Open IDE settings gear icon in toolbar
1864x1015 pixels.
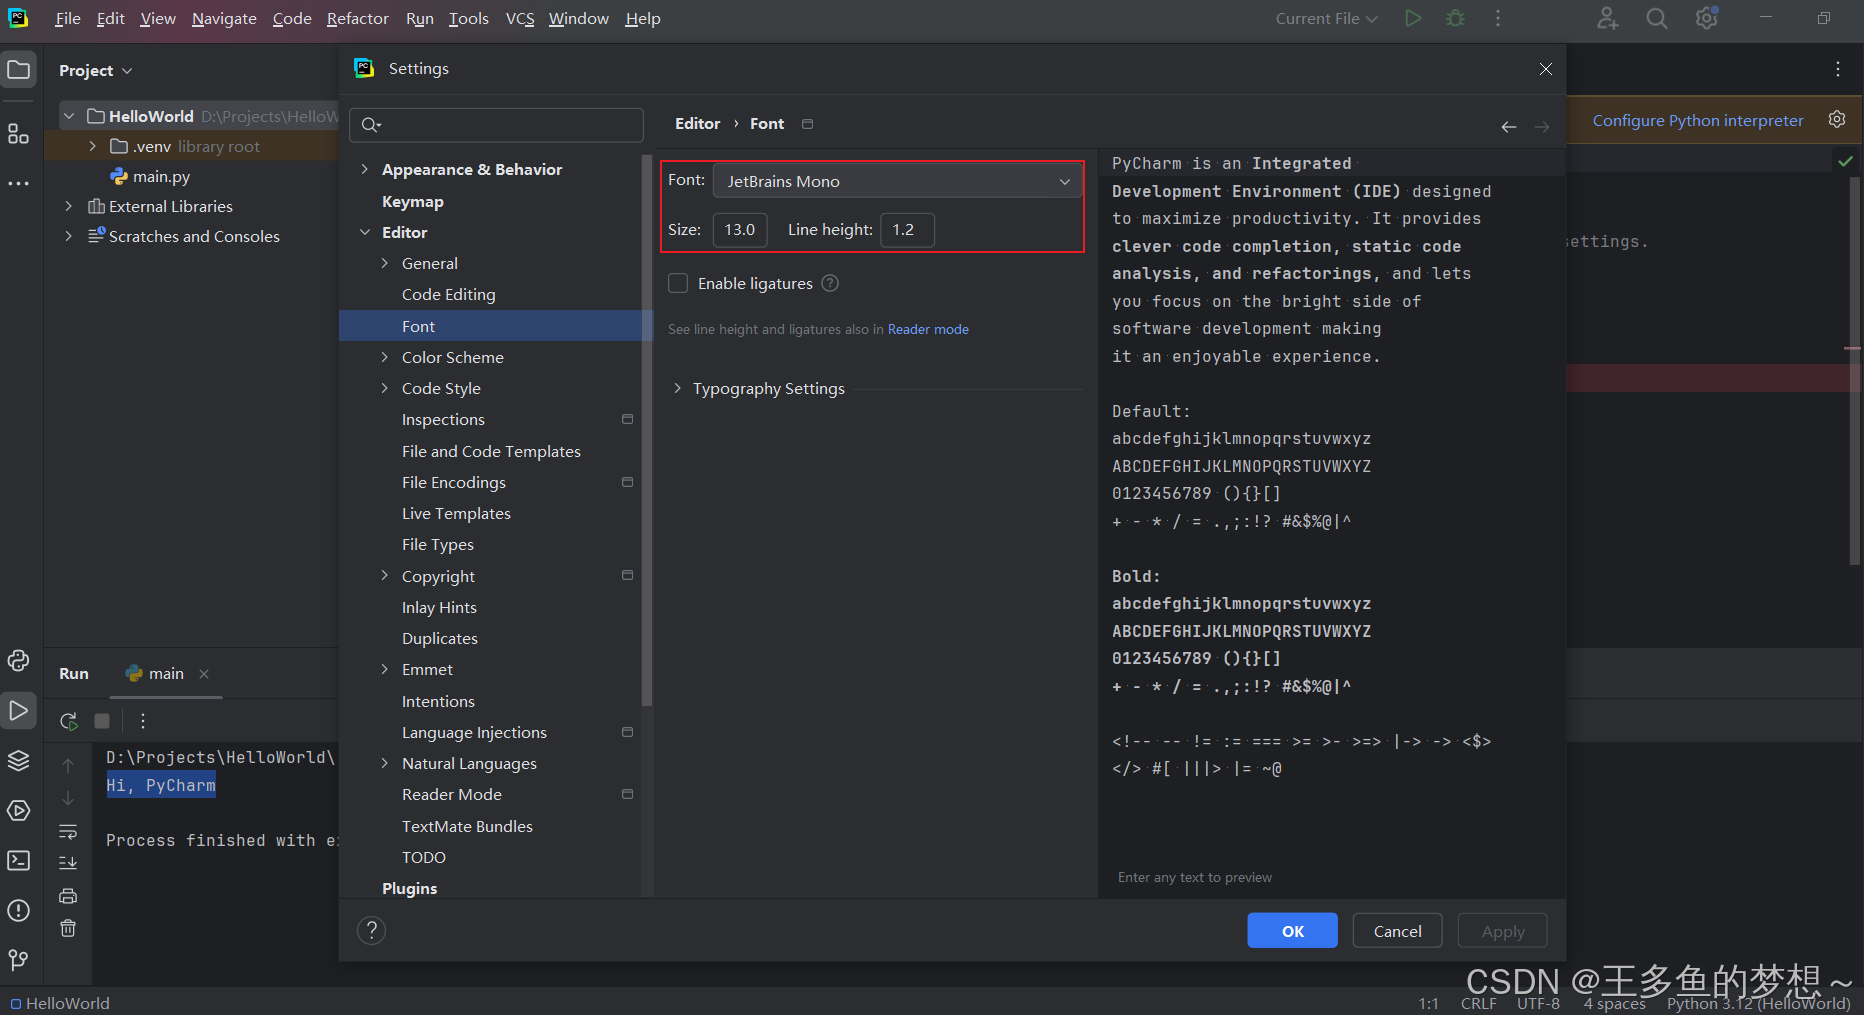[x=1707, y=18]
